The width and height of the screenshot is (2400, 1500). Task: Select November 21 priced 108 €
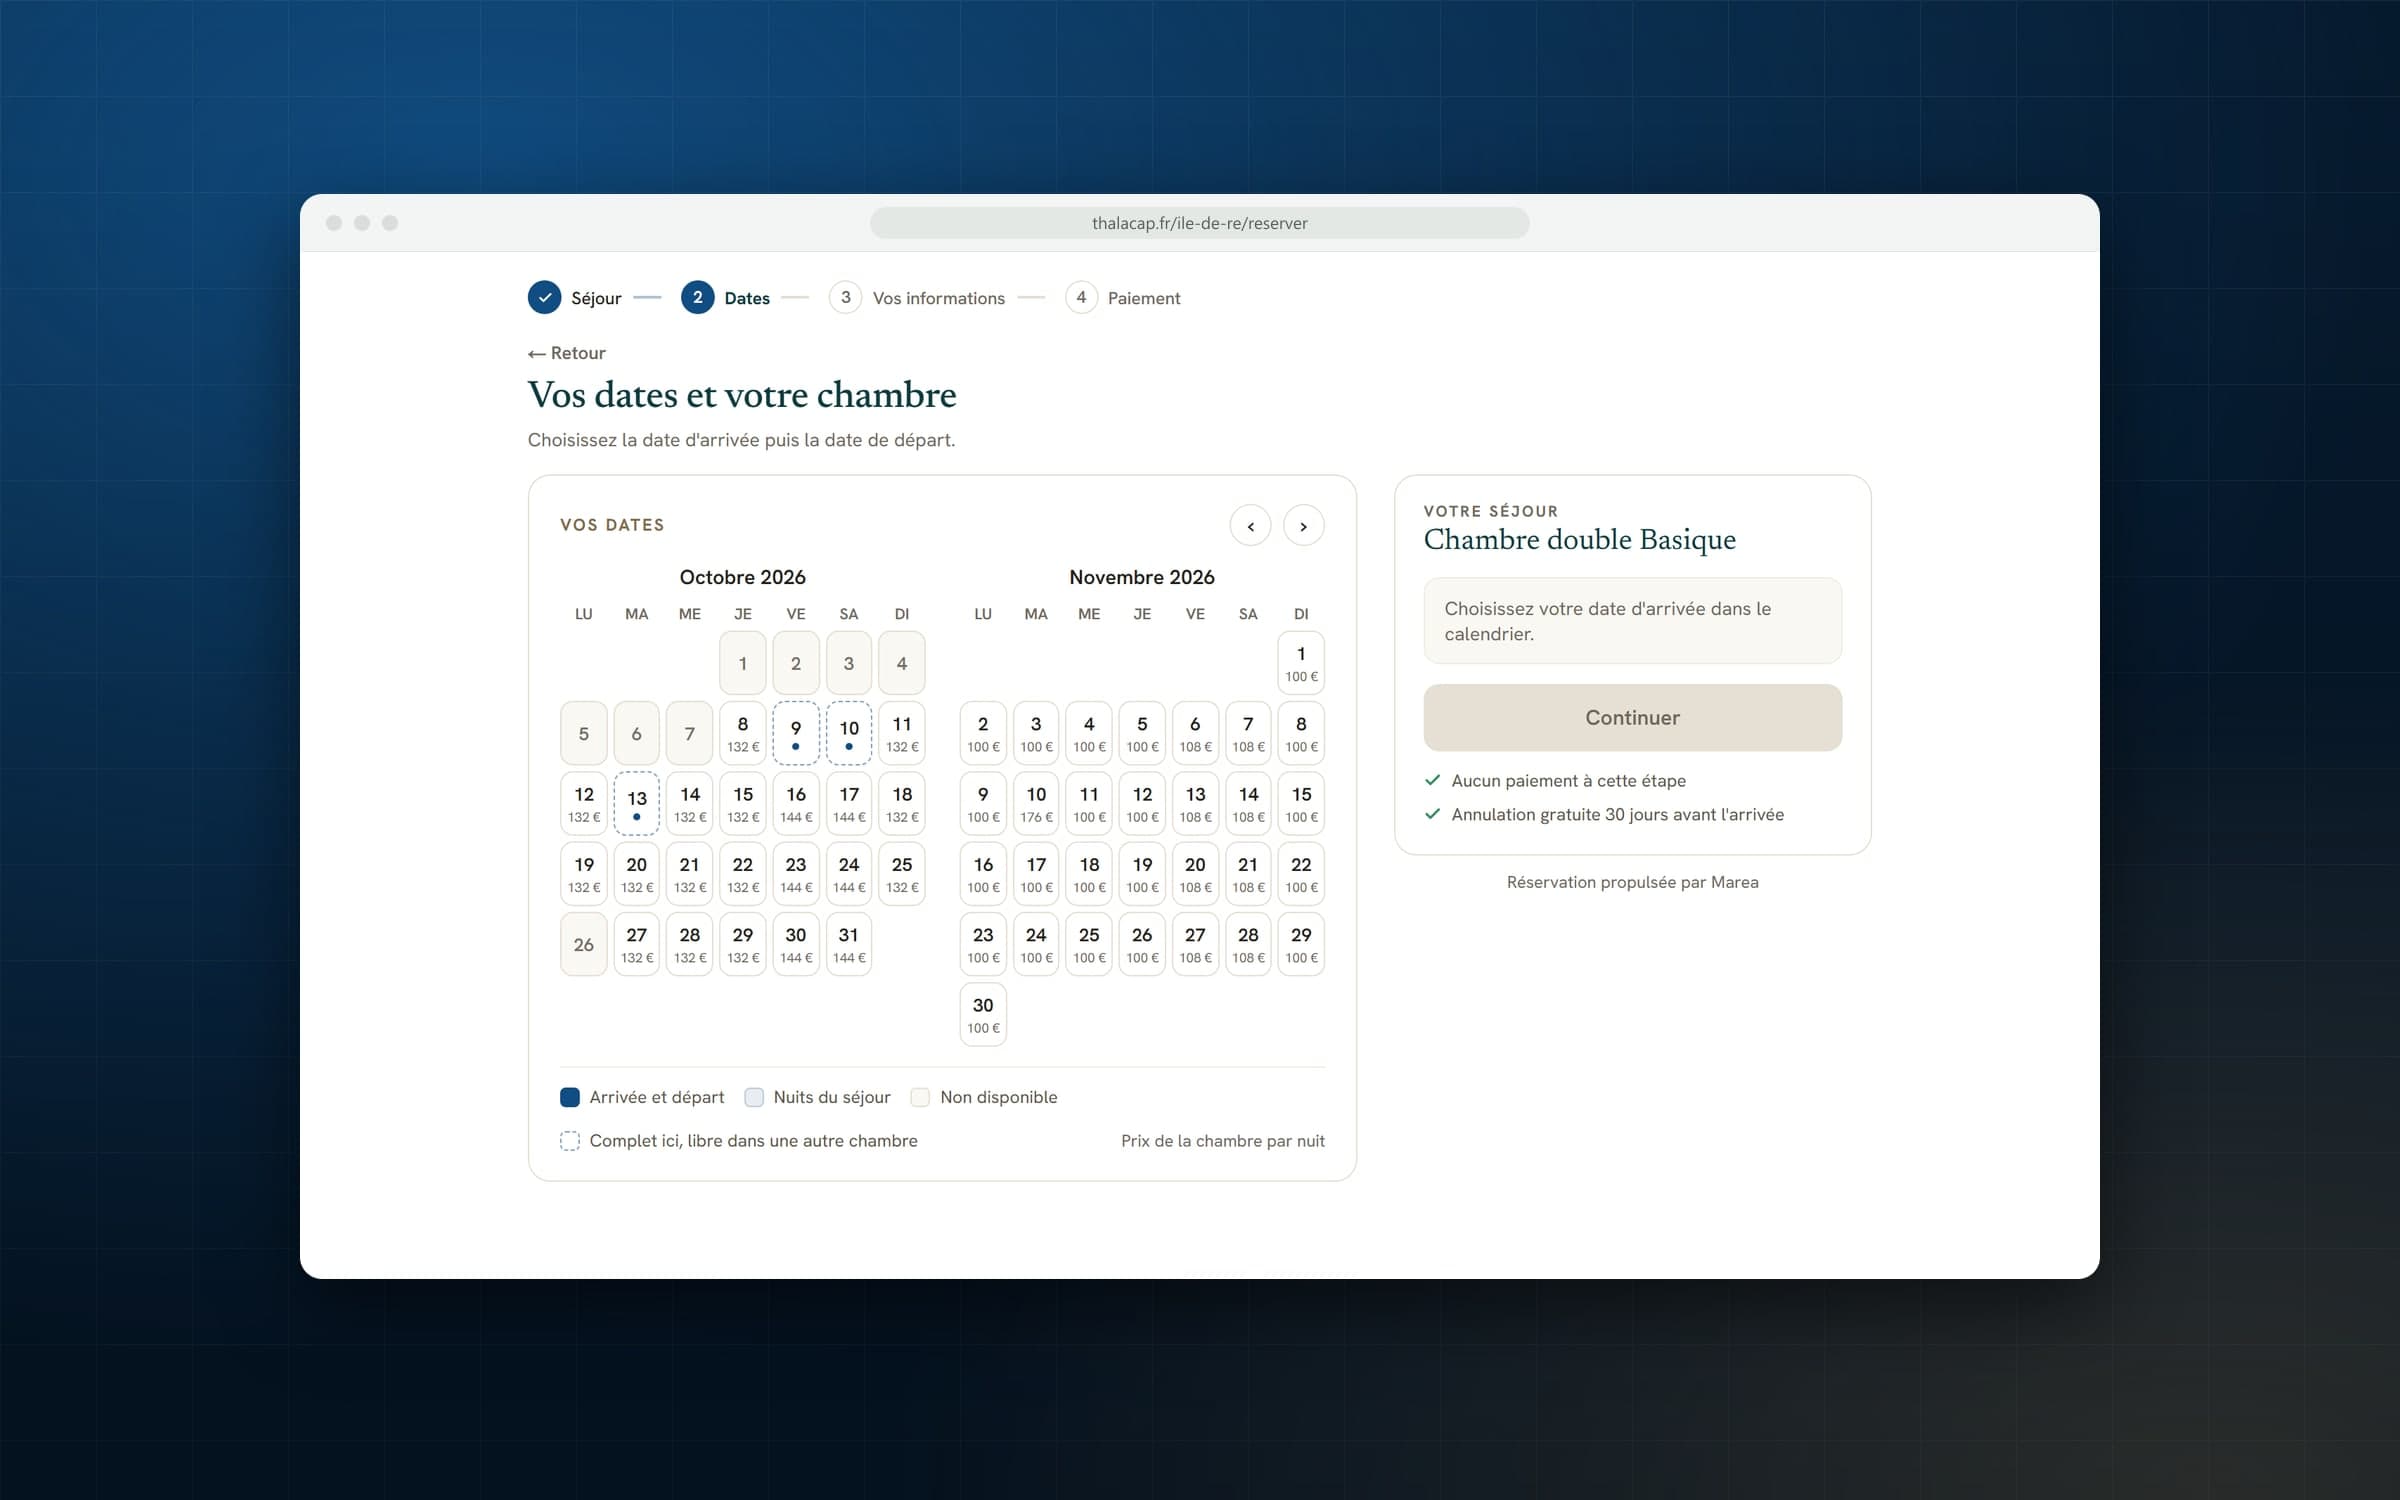click(x=1248, y=874)
